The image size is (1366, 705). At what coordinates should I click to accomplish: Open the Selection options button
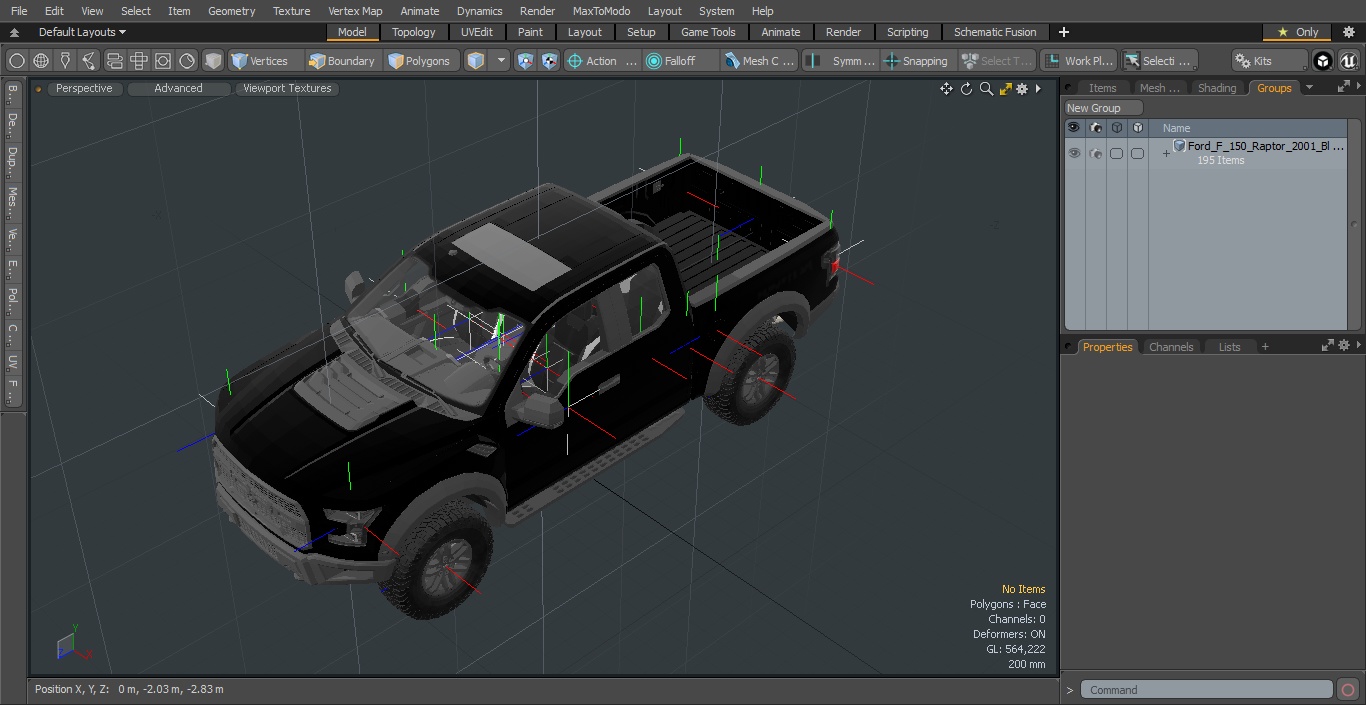click(x=1158, y=61)
